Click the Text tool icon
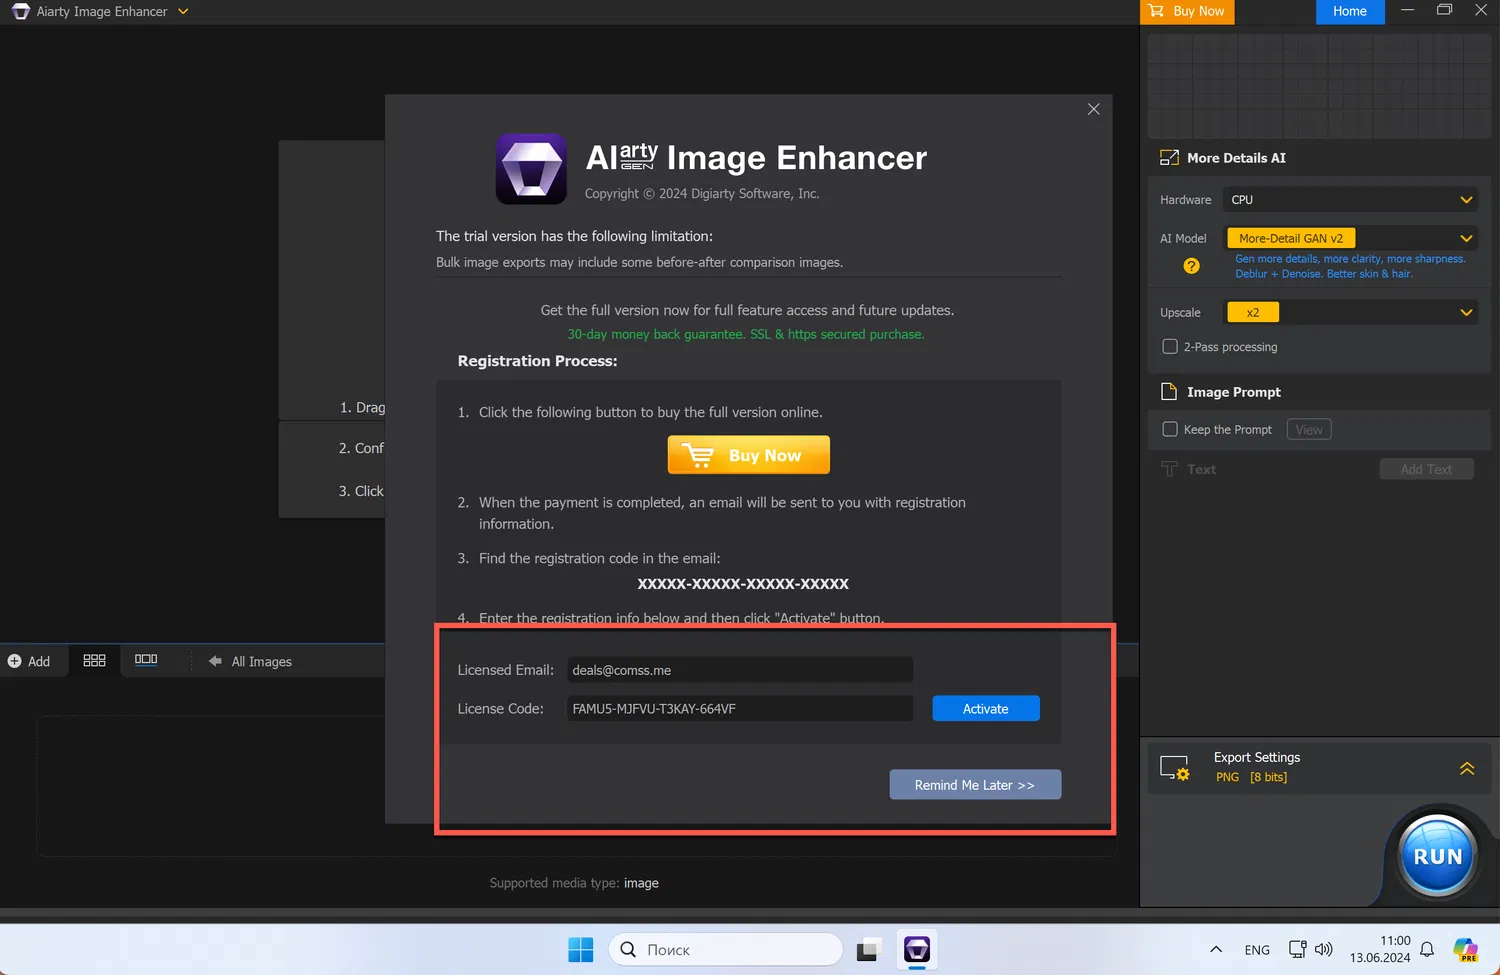The image size is (1500, 975). pos(1169,468)
